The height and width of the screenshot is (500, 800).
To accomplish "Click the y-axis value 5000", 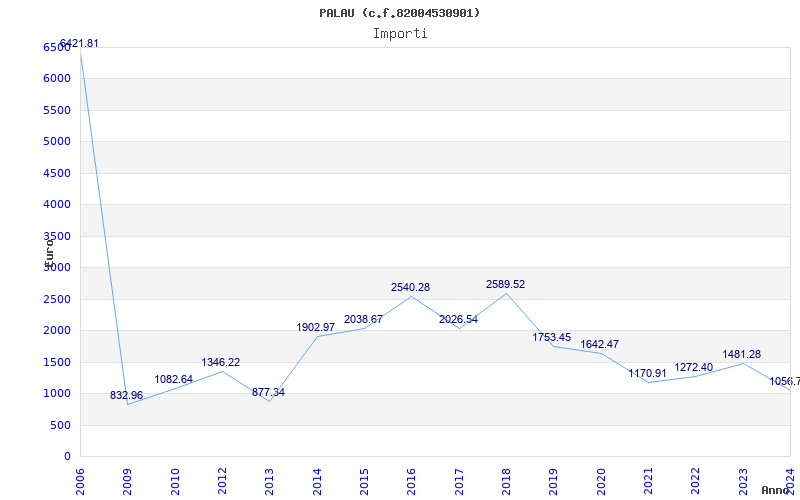I will pyautogui.click(x=57, y=141).
